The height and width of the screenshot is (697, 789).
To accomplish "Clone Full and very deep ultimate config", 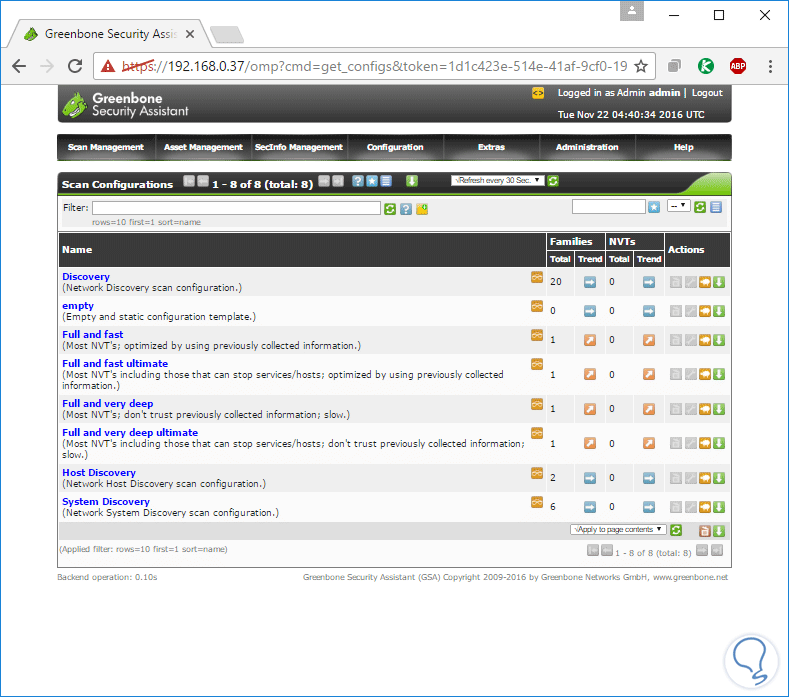I will (704, 443).
